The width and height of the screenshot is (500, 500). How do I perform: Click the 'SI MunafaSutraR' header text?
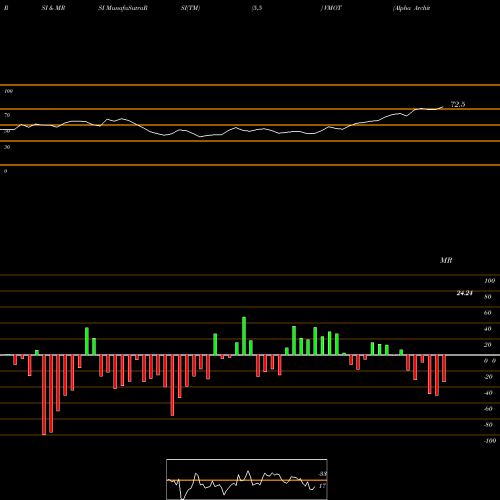[123, 8]
